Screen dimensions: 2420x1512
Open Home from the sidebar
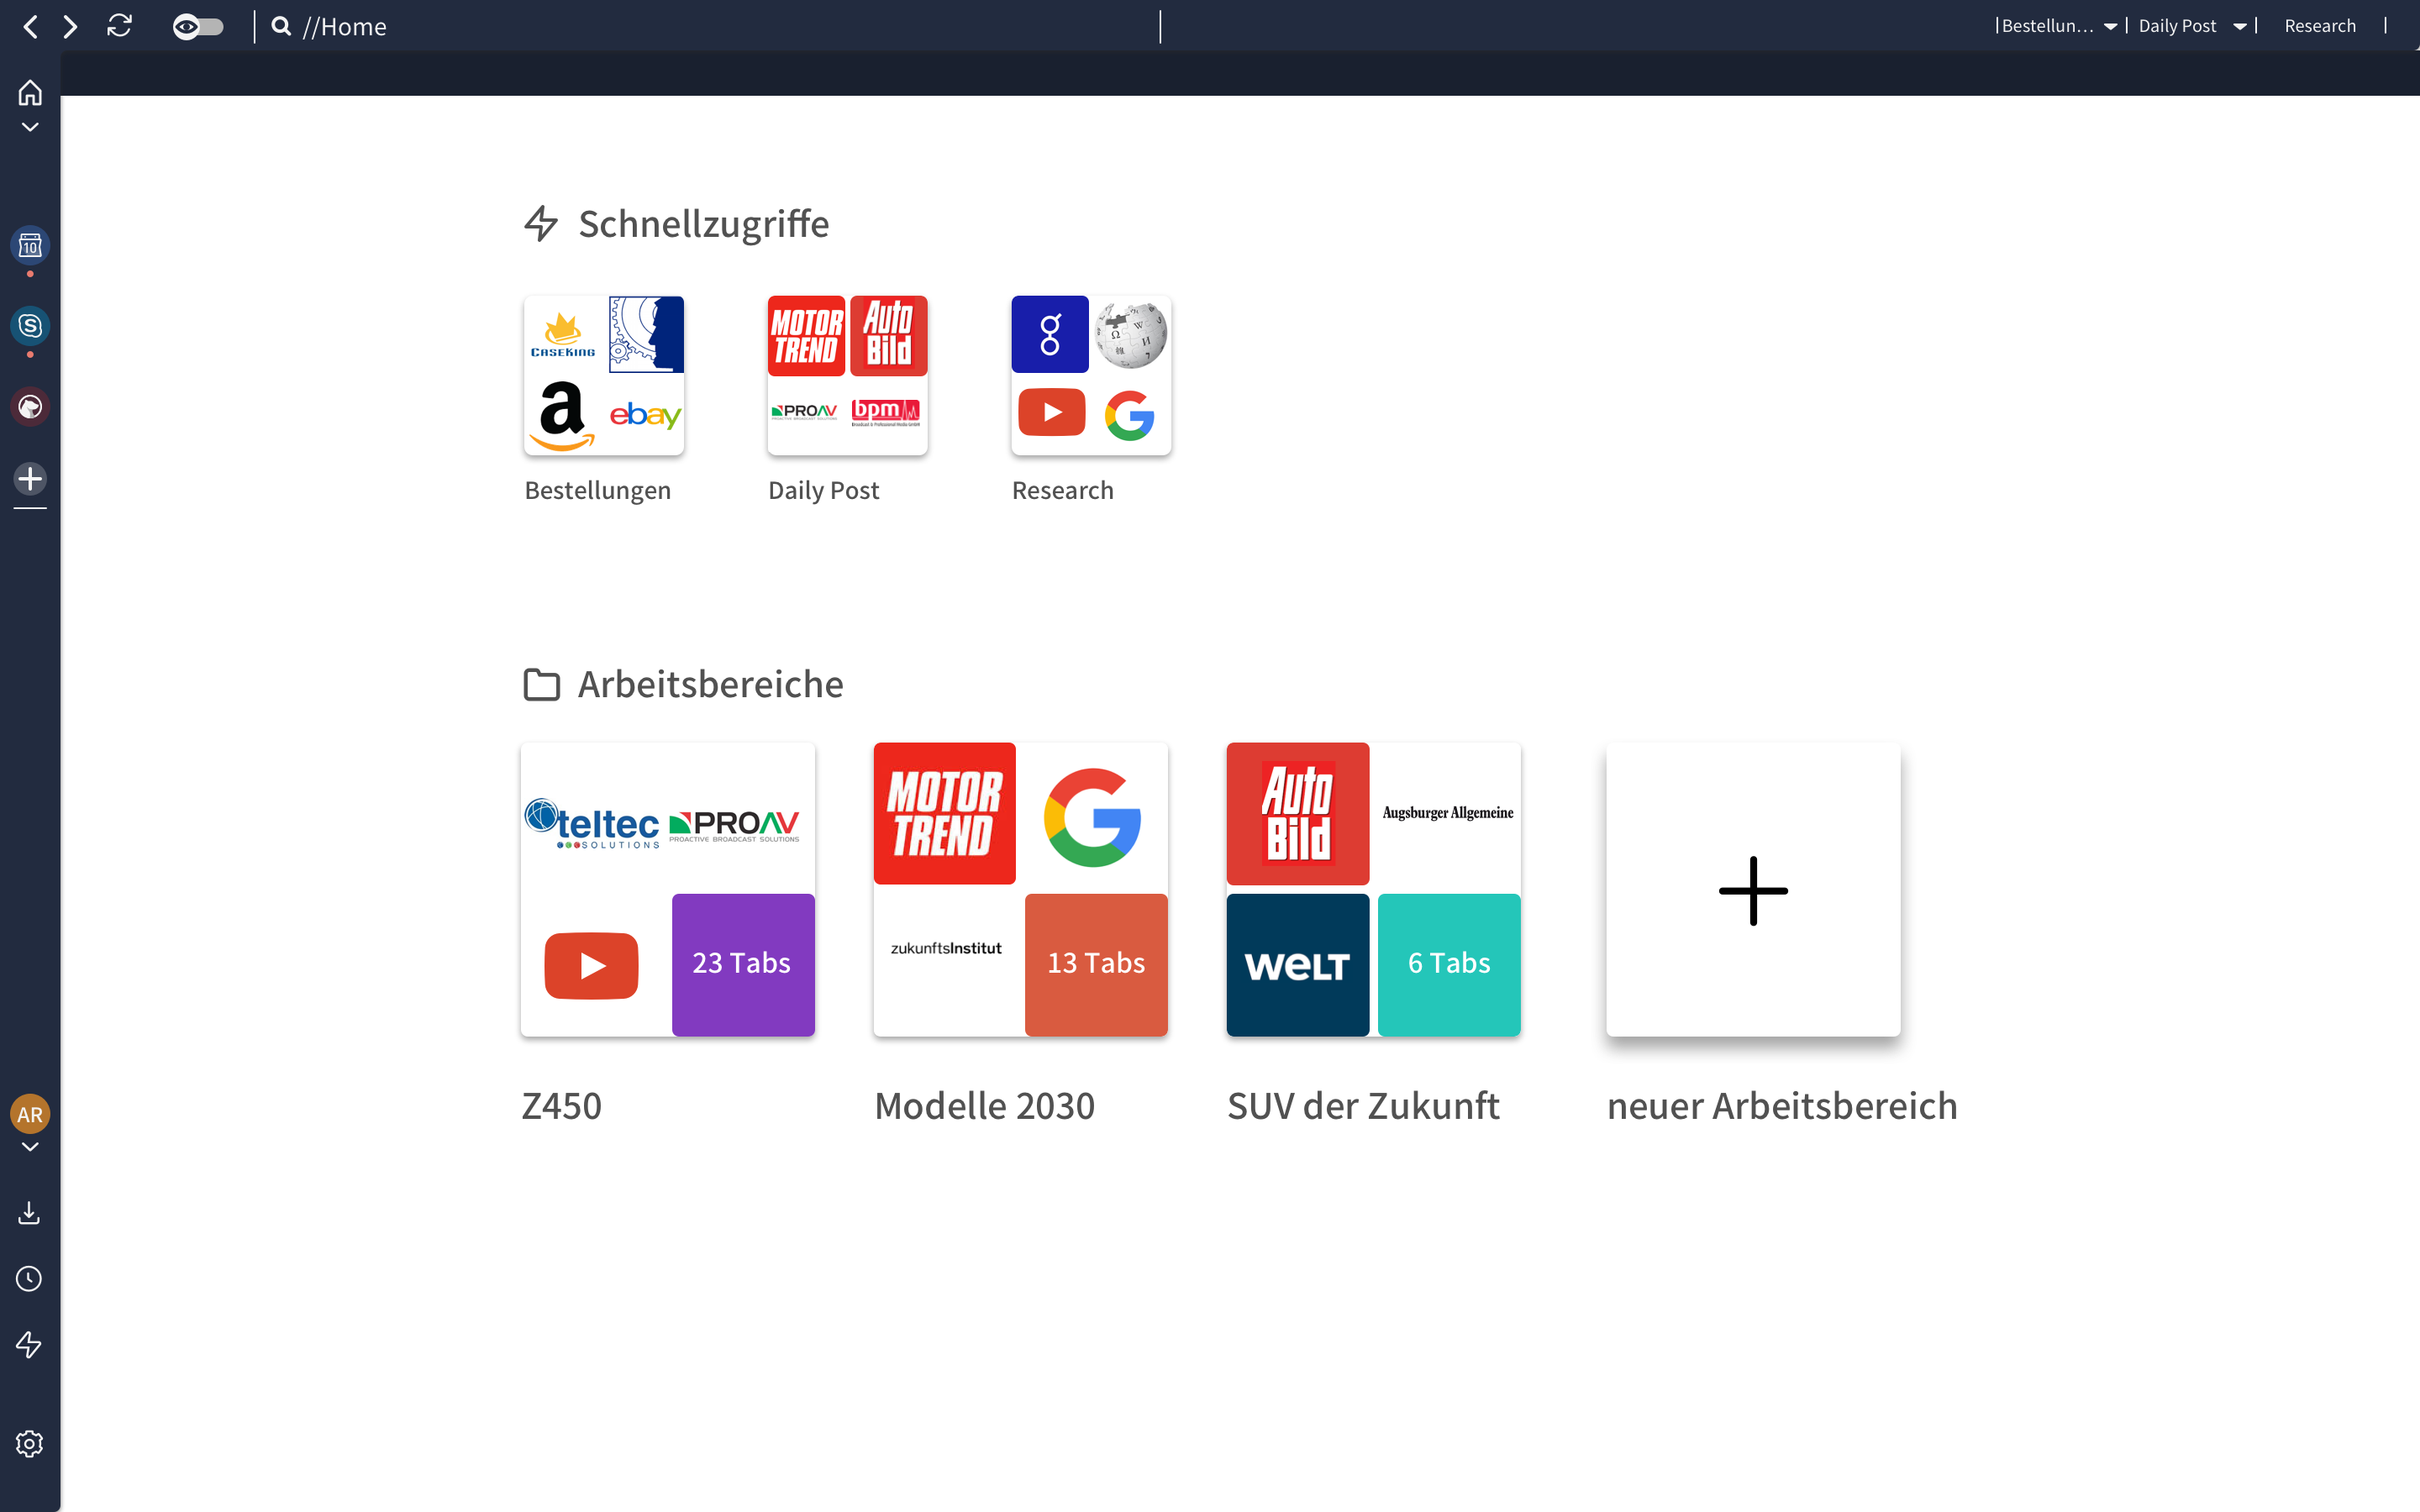point(30,93)
